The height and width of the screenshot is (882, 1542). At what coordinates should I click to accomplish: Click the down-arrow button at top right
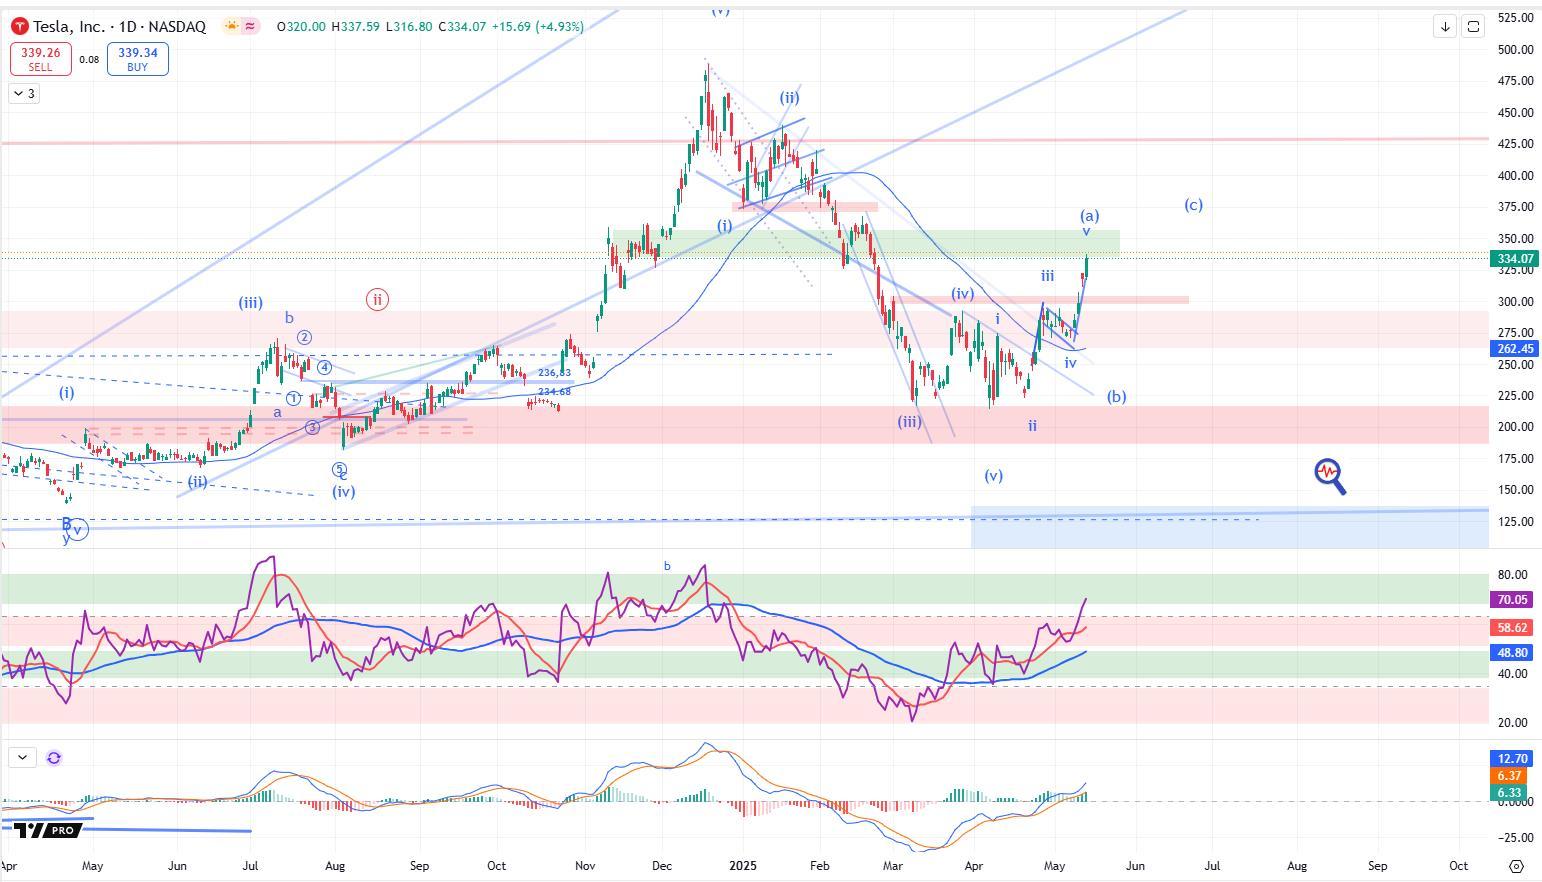(x=1445, y=27)
